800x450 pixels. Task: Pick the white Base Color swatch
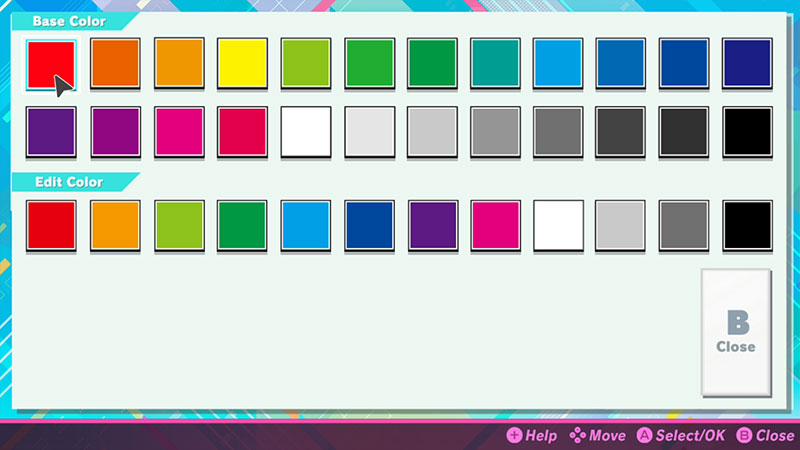tap(306, 132)
